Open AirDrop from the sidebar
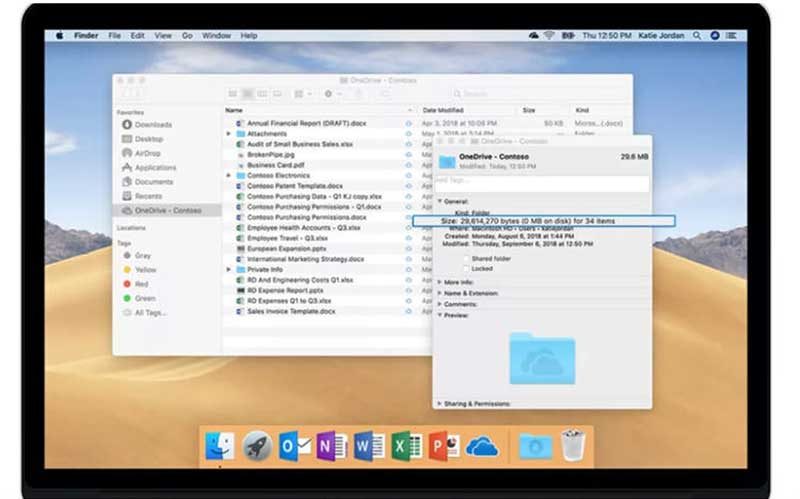 [x=141, y=153]
